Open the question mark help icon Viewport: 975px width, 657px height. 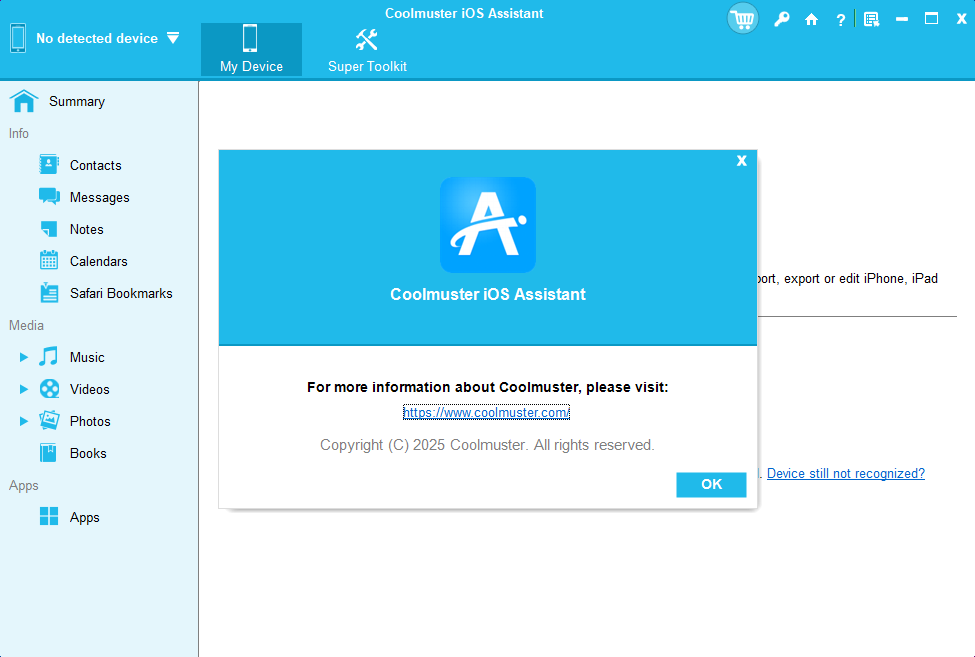(x=841, y=20)
